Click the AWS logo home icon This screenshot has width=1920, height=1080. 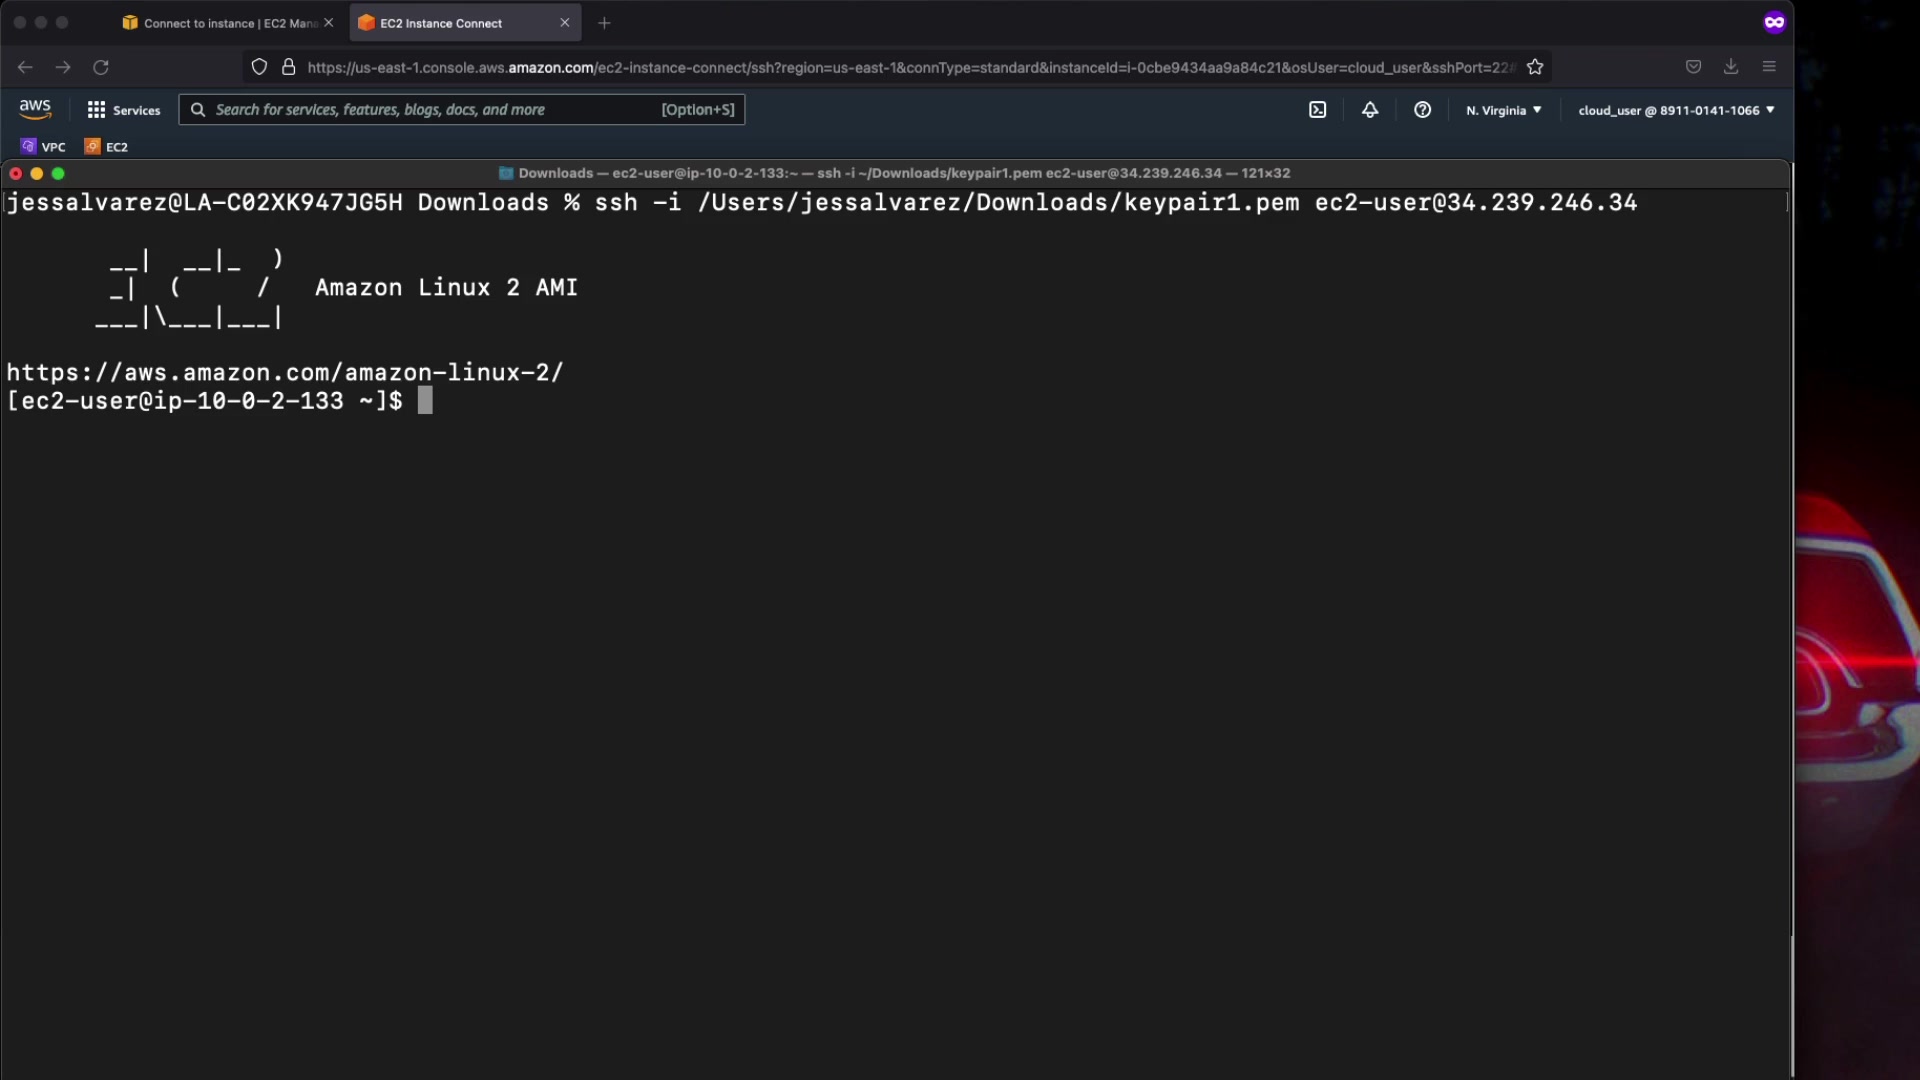click(x=35, y=109)
